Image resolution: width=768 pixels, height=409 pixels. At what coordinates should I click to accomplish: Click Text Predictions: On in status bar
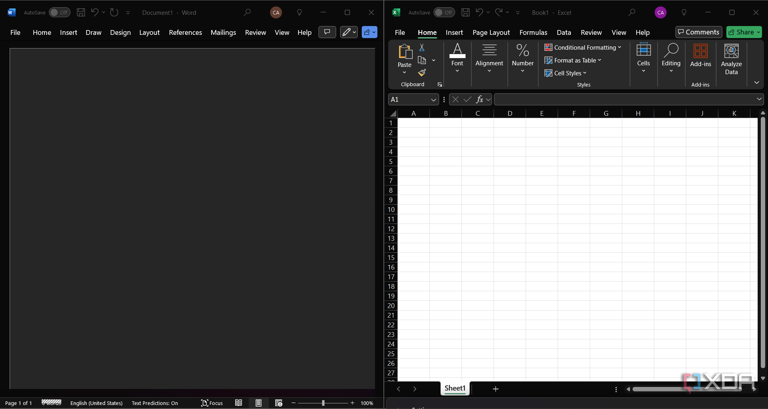[155, 403]
